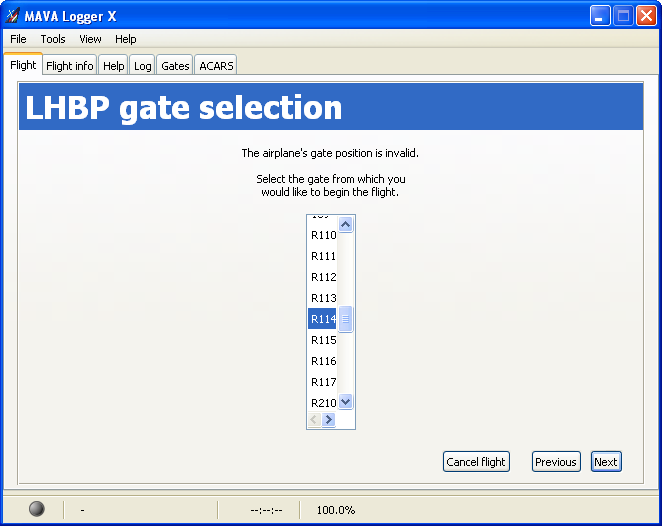Click the Cancel flight button
Viewport: 662px width, 526px height.
click(x=476, y=462)
